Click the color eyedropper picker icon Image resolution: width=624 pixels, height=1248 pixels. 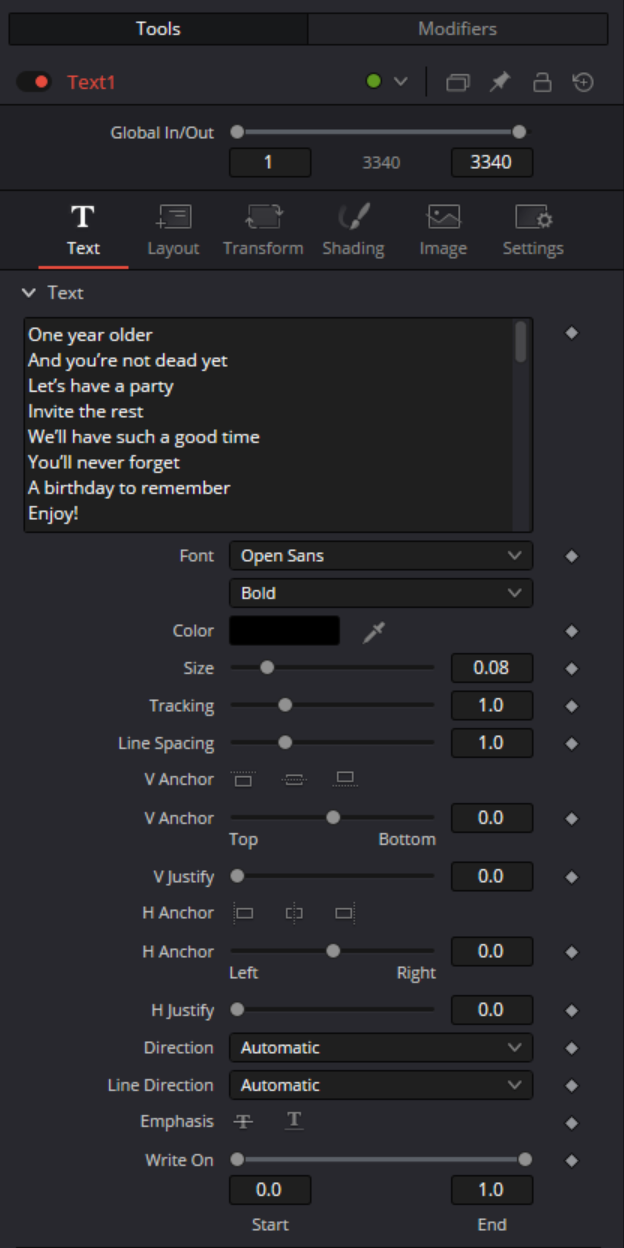click(374, 631)
